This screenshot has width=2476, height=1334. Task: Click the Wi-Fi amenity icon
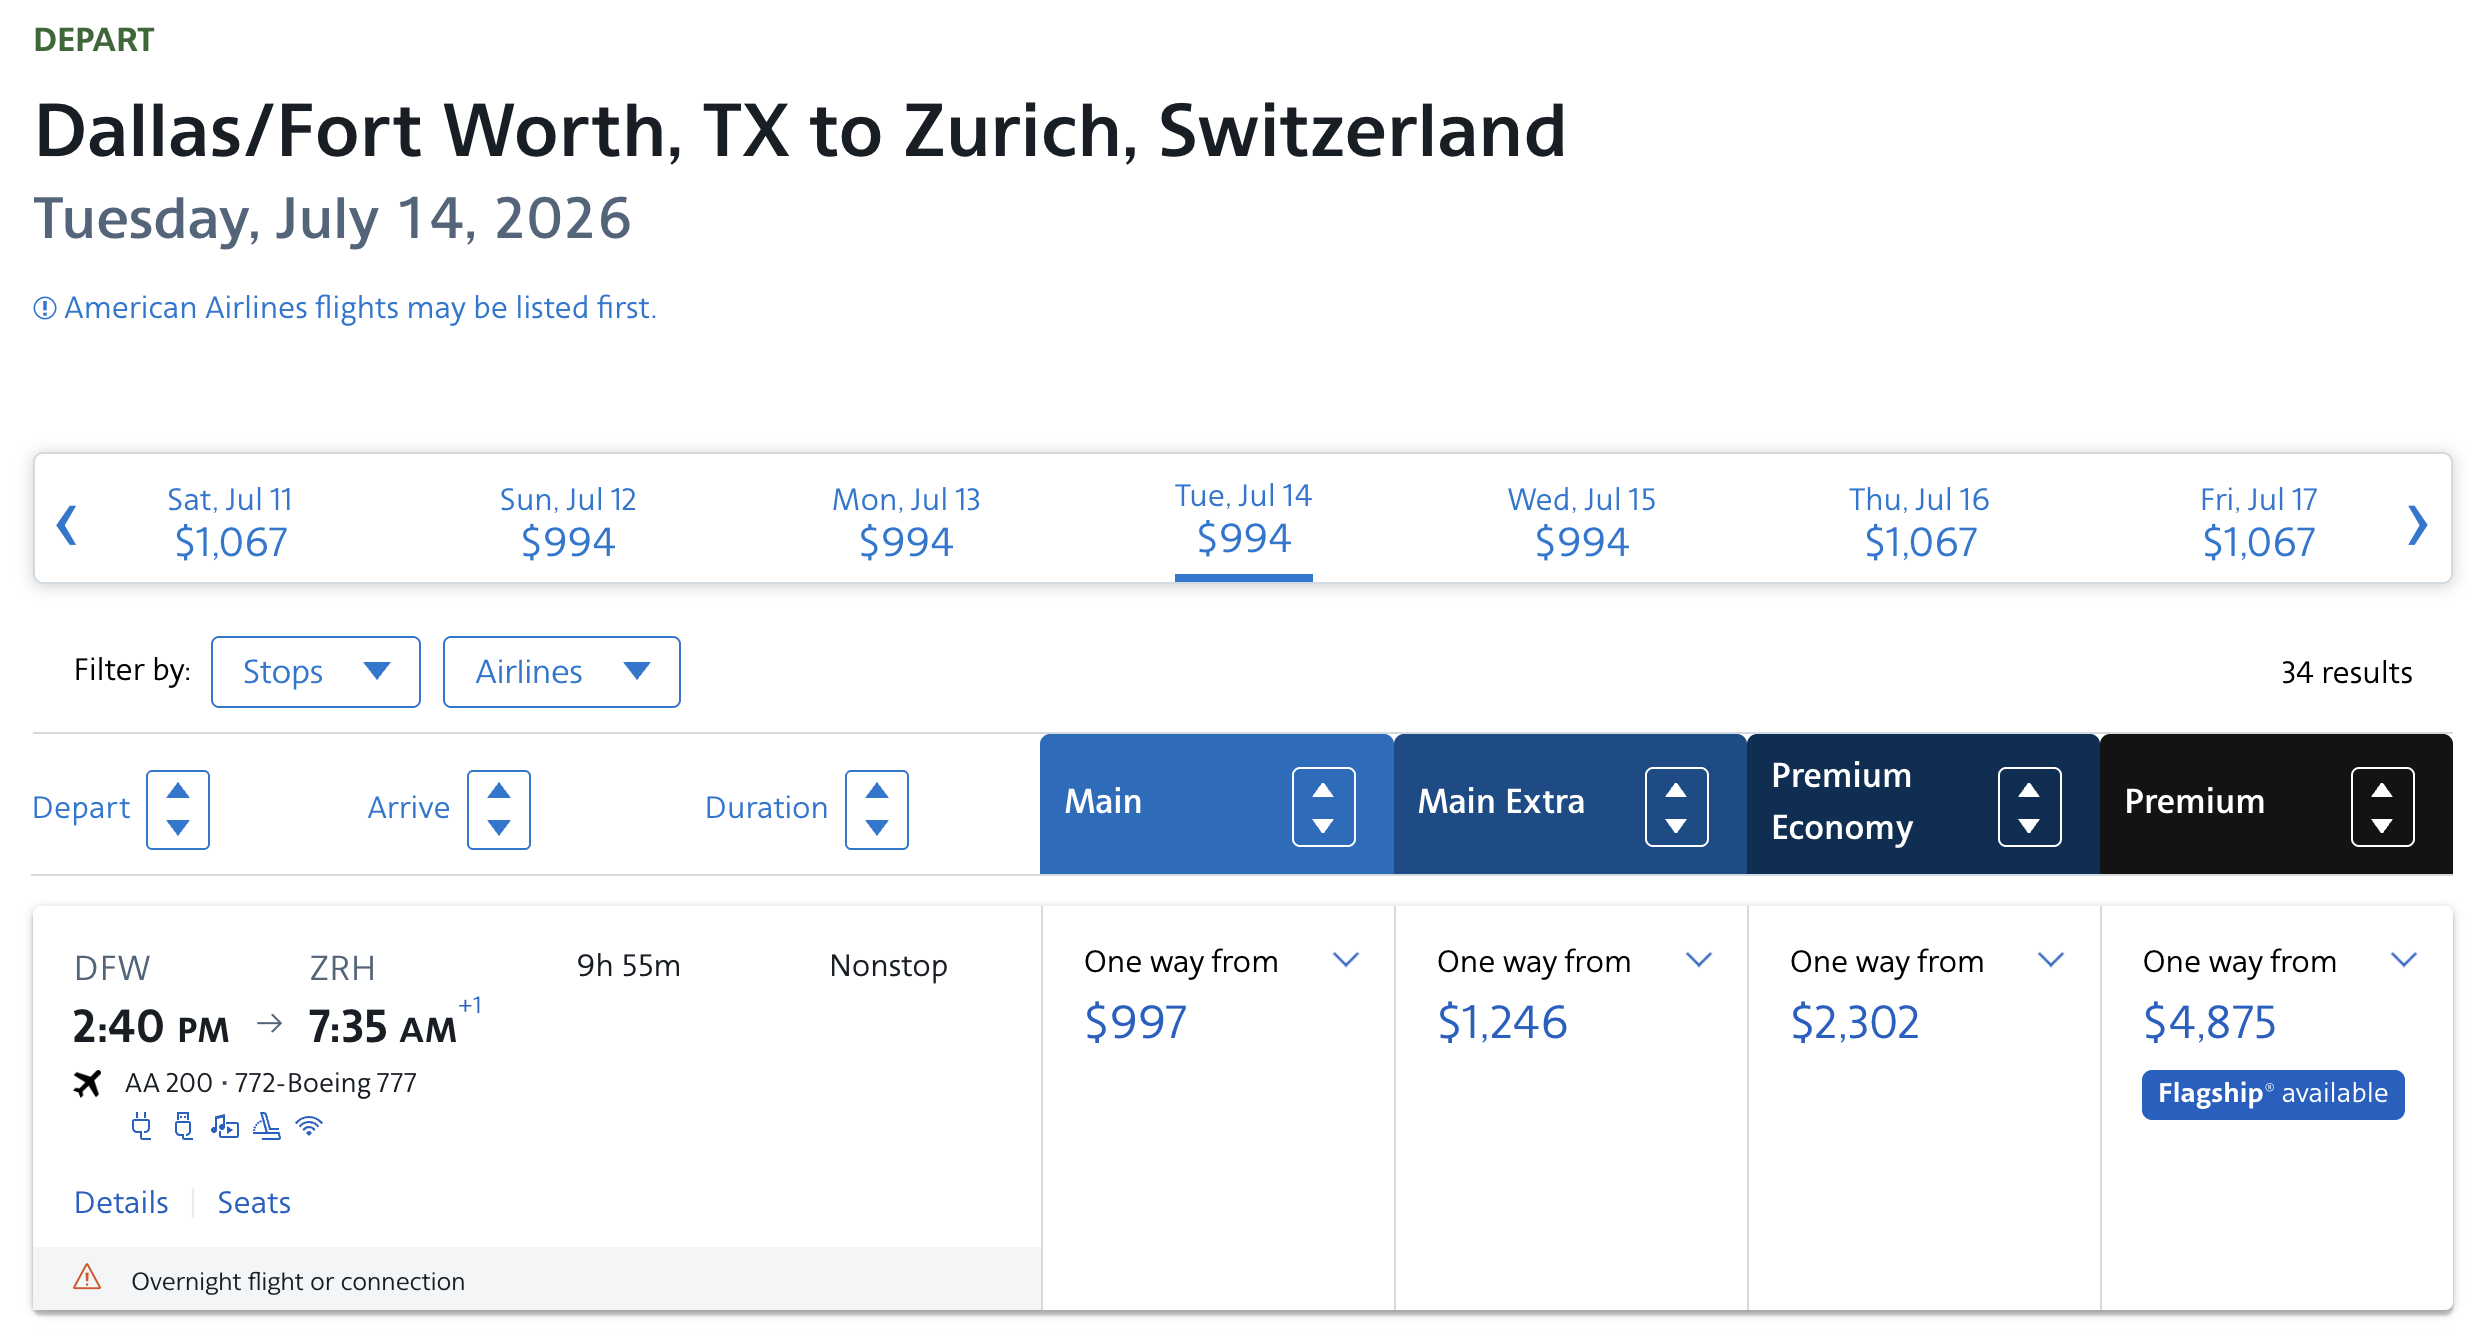coord(309,1127)
